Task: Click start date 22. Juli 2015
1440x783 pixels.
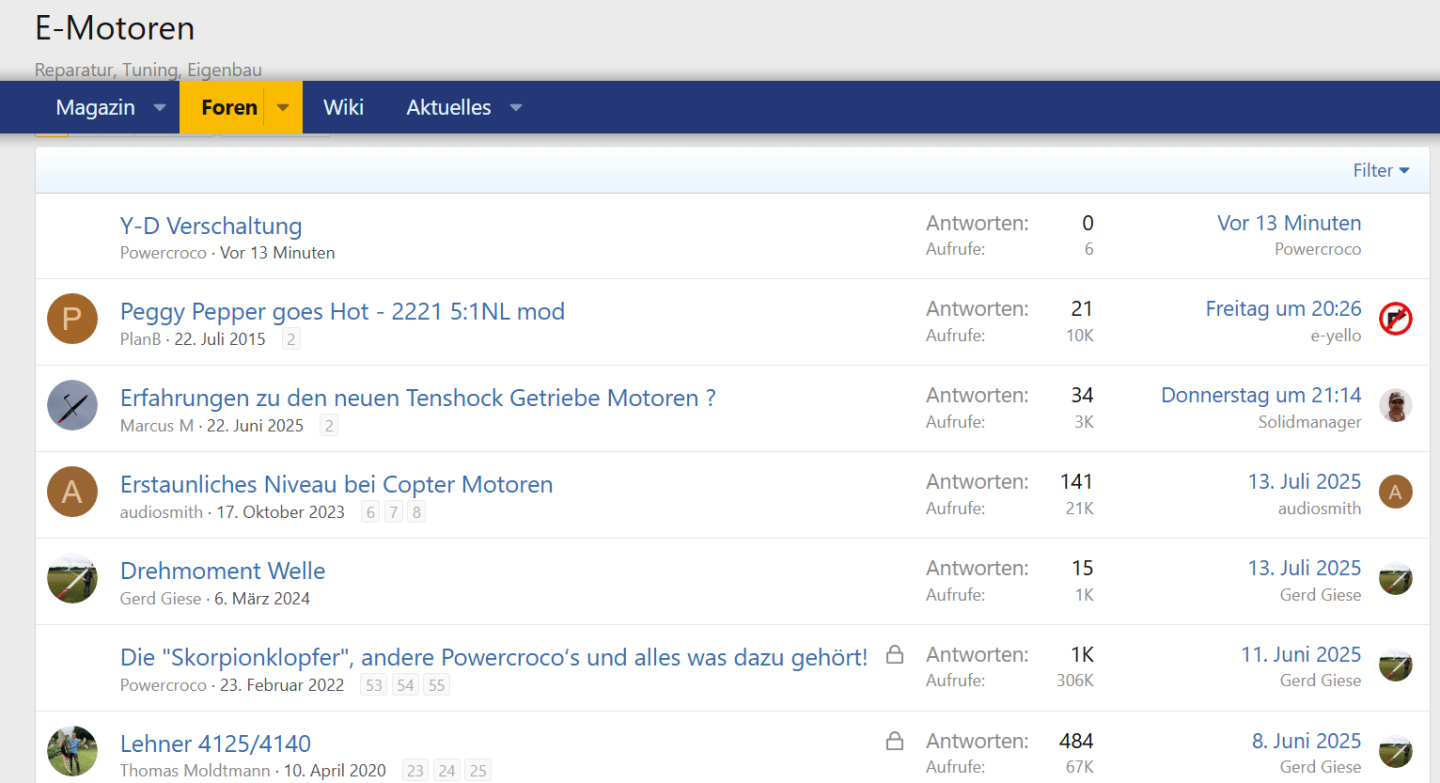Action: tap(220, 339)
